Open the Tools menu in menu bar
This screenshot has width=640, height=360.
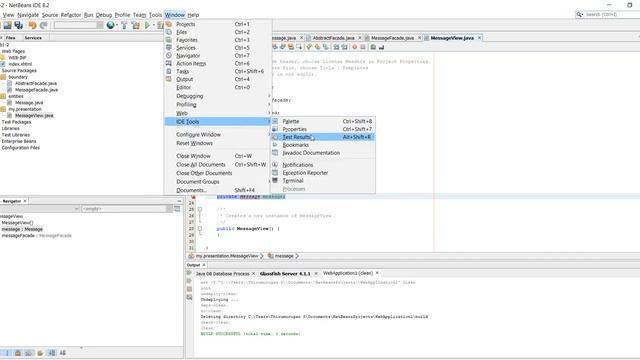pos(155,15)
